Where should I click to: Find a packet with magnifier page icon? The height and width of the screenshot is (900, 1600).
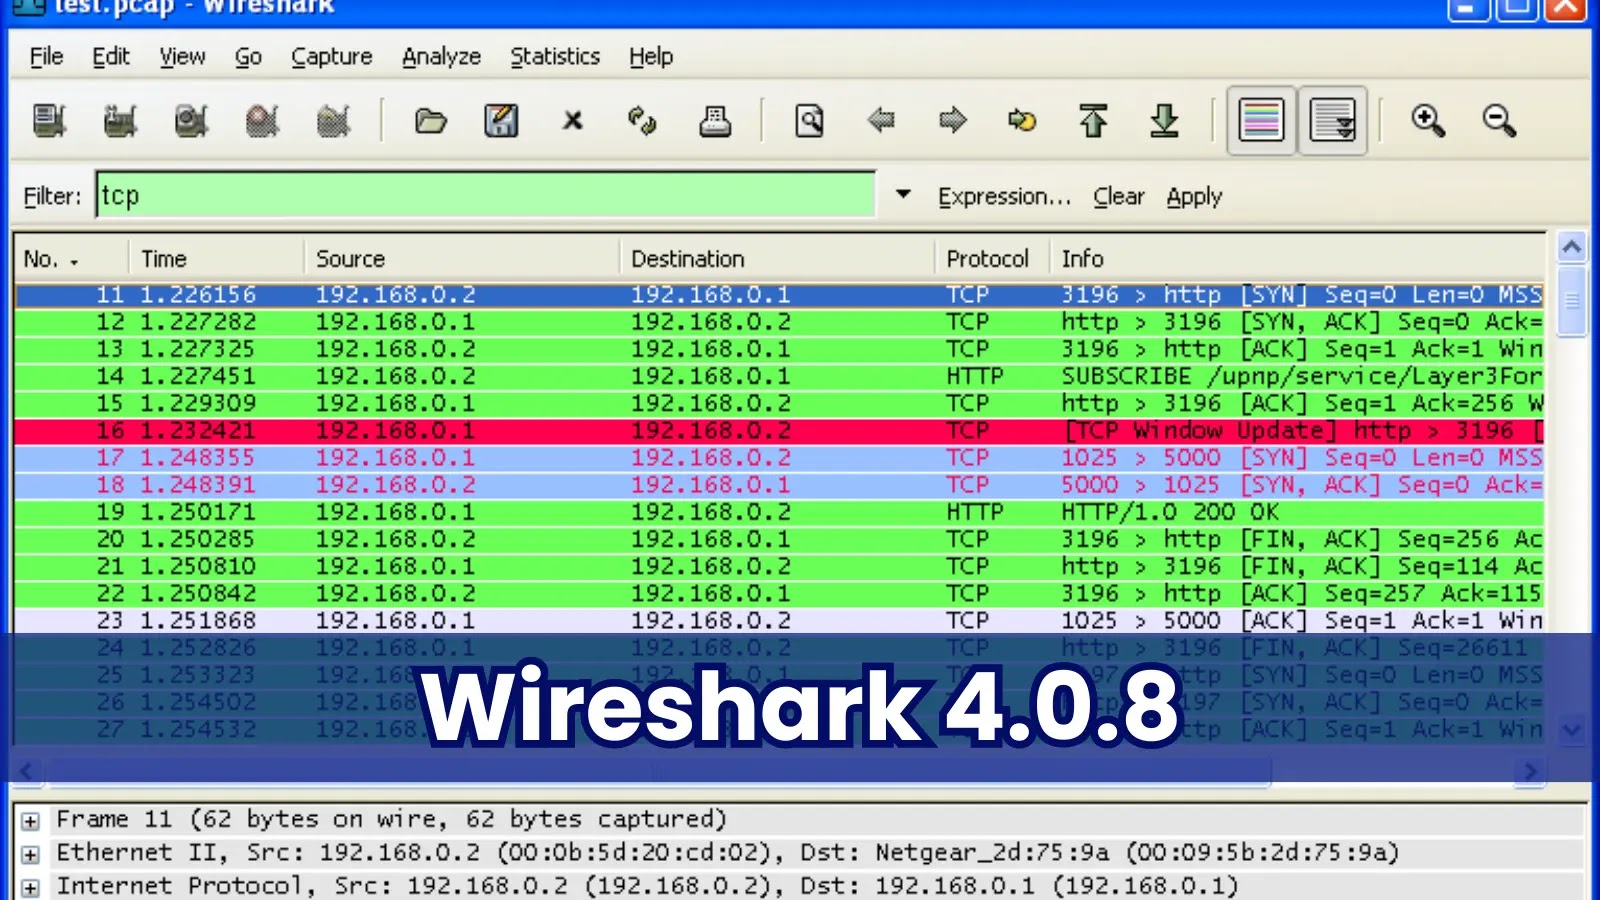[809, 121]
